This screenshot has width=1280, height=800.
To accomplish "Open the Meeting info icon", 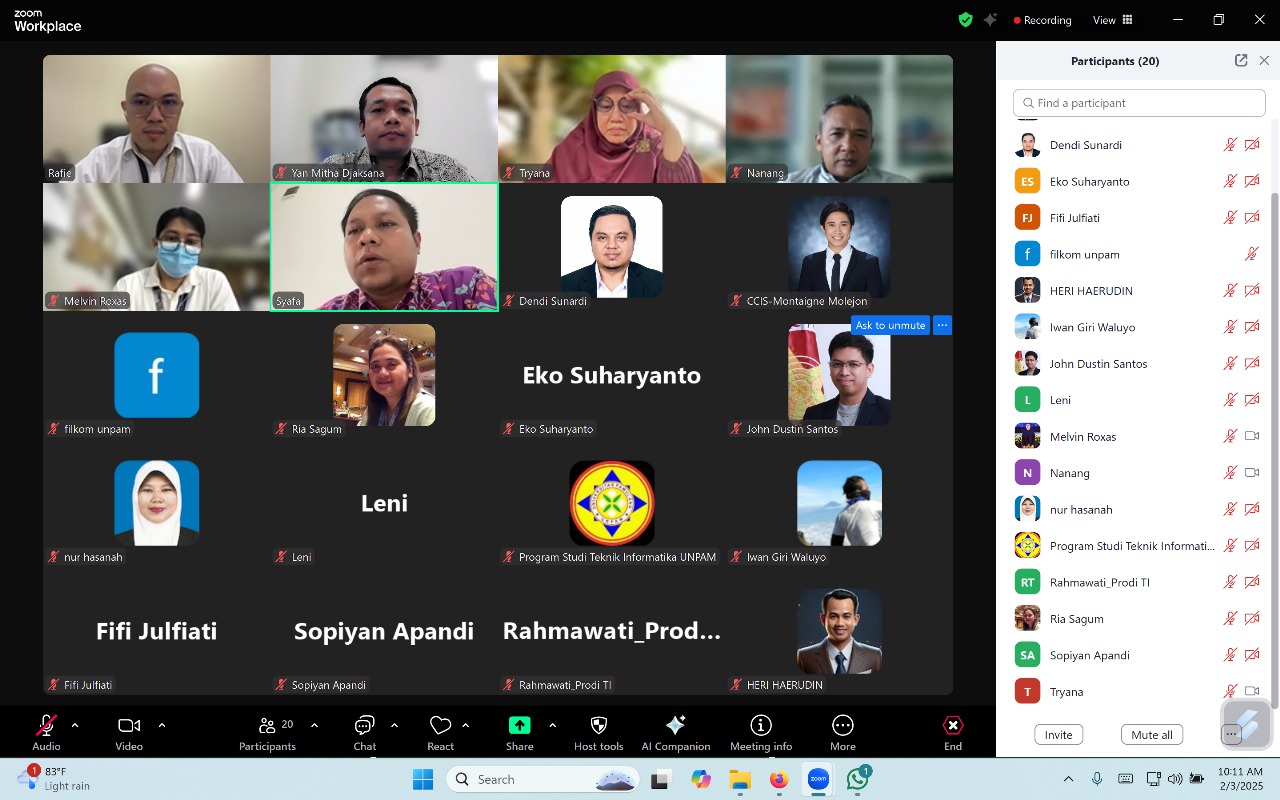I will tap(761, 726).
